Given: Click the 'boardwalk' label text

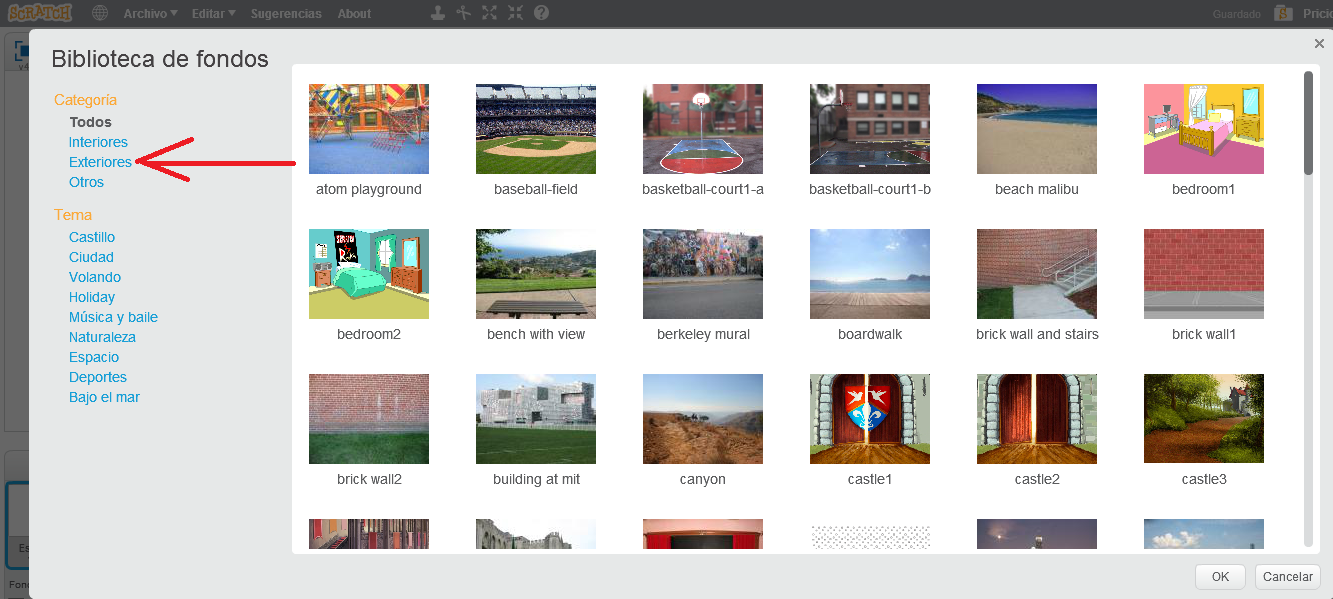Looking at the screenshot, I should coord(870,334).
